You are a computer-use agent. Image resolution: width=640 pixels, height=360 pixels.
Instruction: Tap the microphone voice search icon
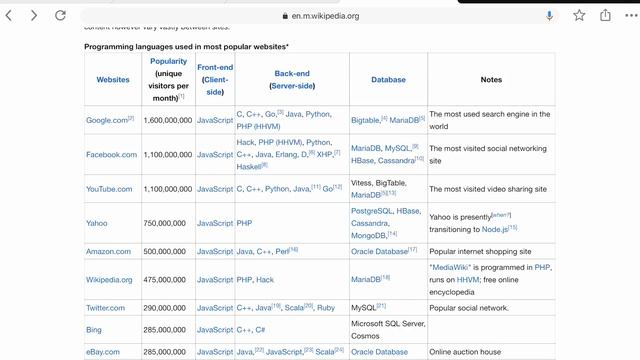click(x=549, y=16)
